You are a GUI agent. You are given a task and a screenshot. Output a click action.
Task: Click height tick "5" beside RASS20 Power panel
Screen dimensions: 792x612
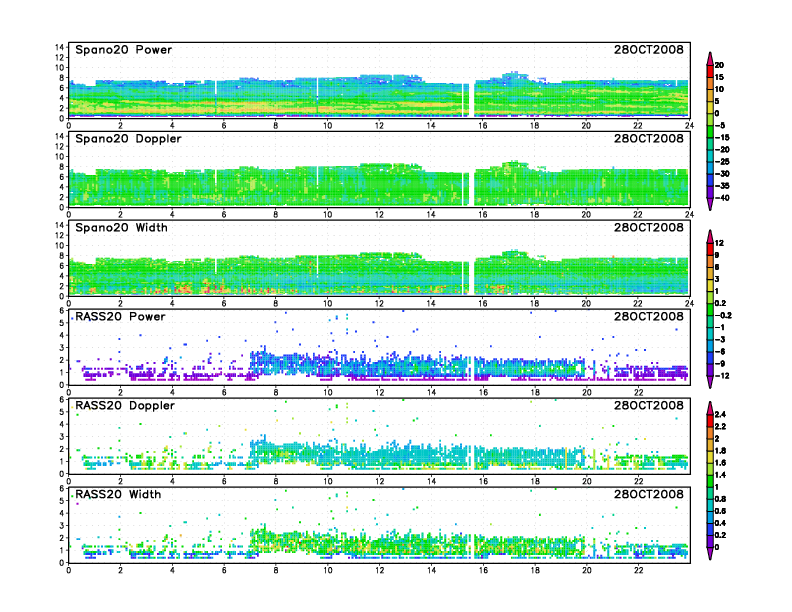pos(62,323)
